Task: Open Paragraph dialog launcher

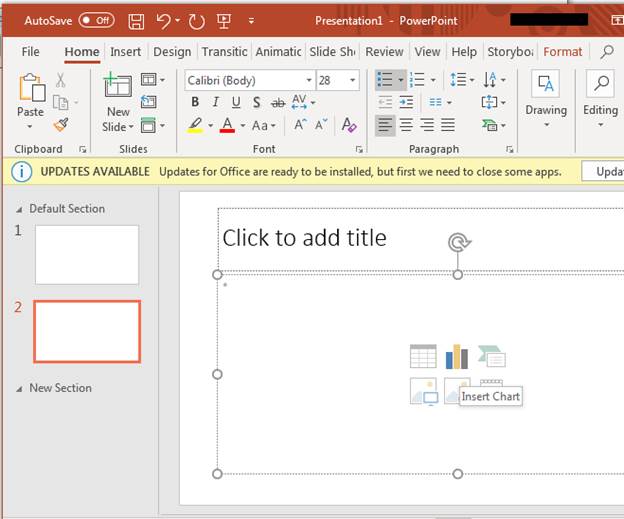Action: coord(509,149)
